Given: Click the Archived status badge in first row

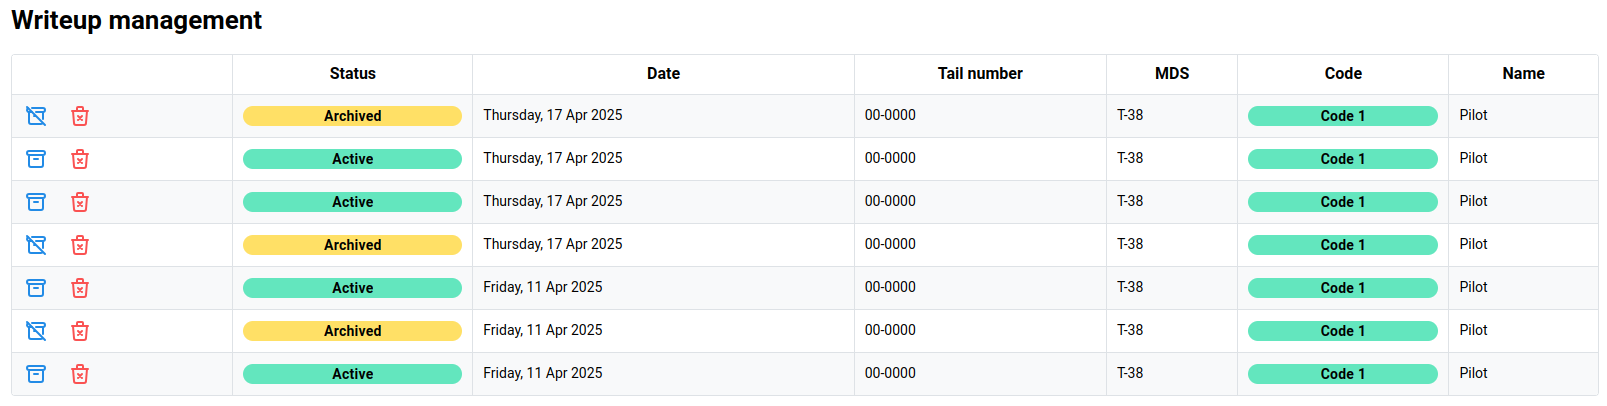Looking at the screenshot, I should pyautogui.click(x=352, y=116).
